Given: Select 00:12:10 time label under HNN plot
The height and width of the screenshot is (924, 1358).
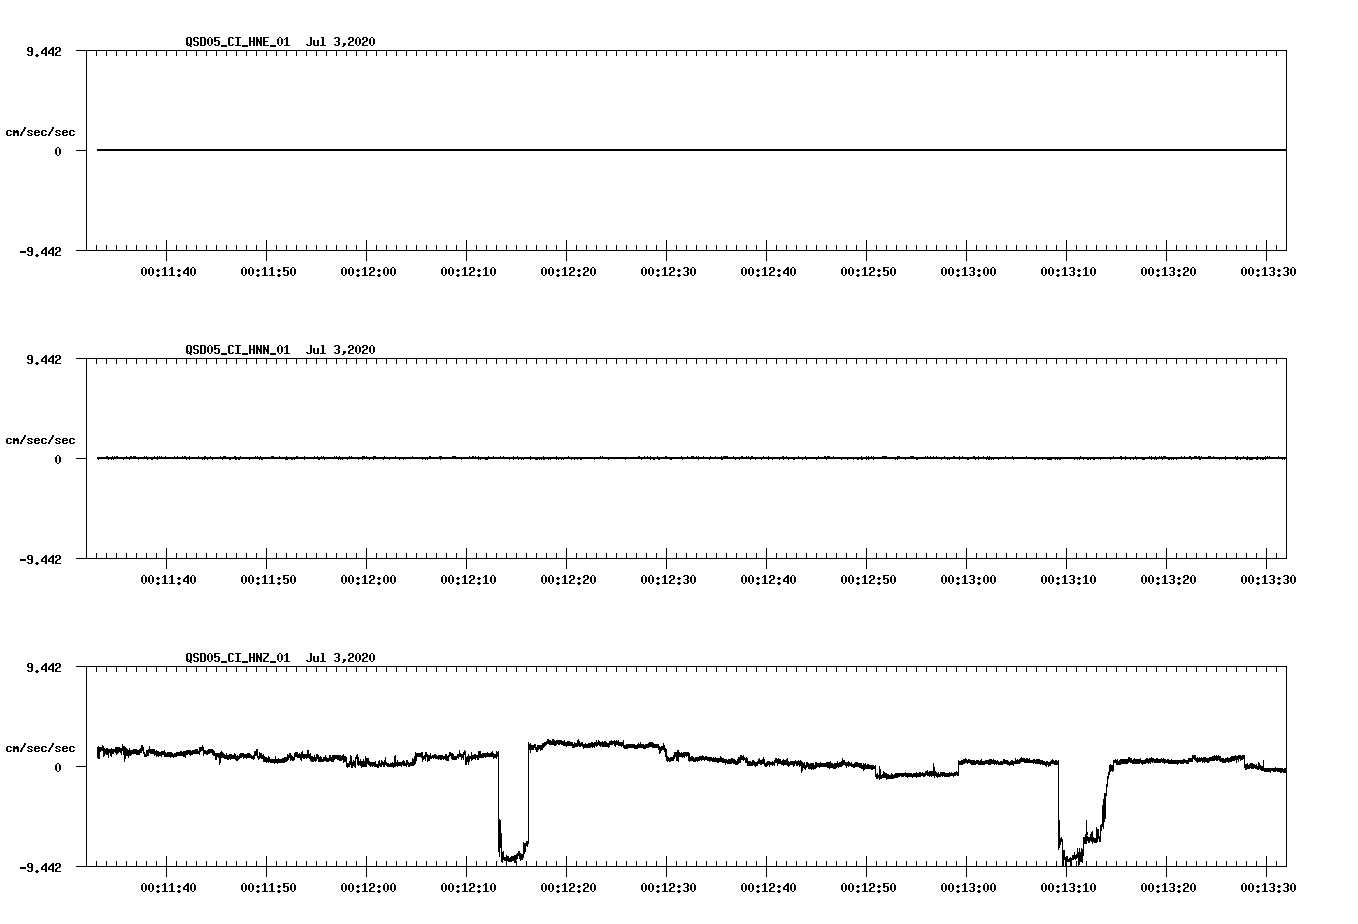Looking at the screenshot, I should (468, 580).
